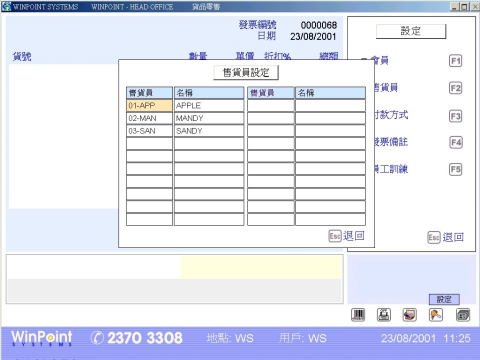Click the F4 invoice remark key icon
Screen dimensions: 480x360
pos(456,143)
